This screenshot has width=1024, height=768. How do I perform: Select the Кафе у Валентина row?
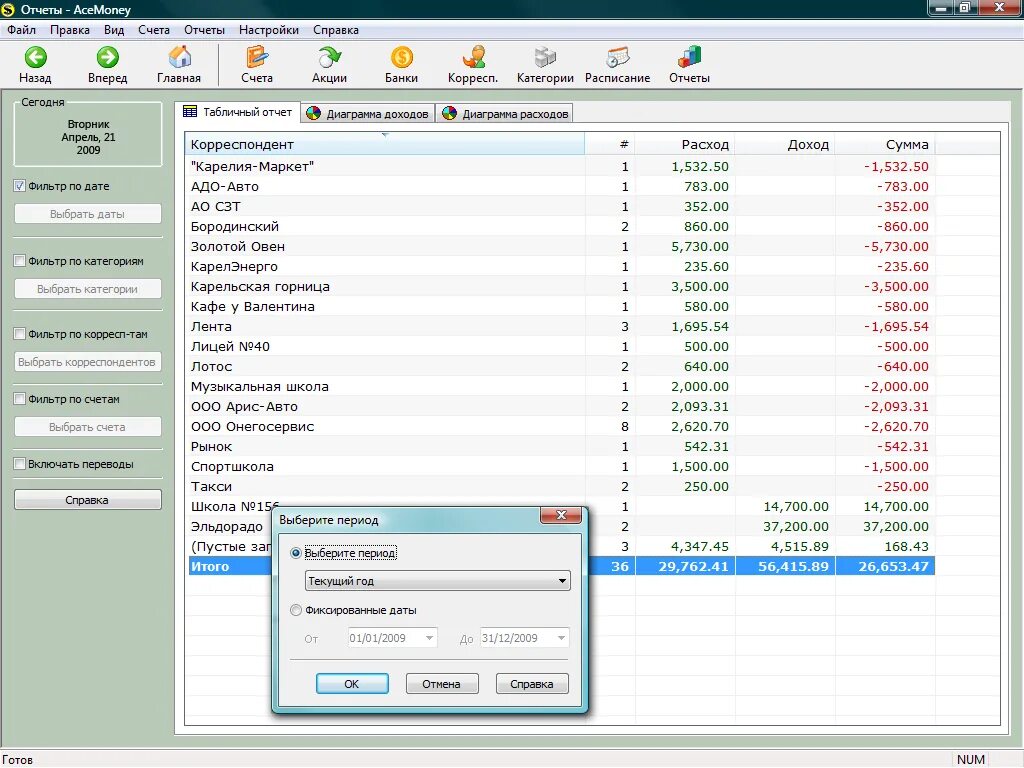(560, 306)
